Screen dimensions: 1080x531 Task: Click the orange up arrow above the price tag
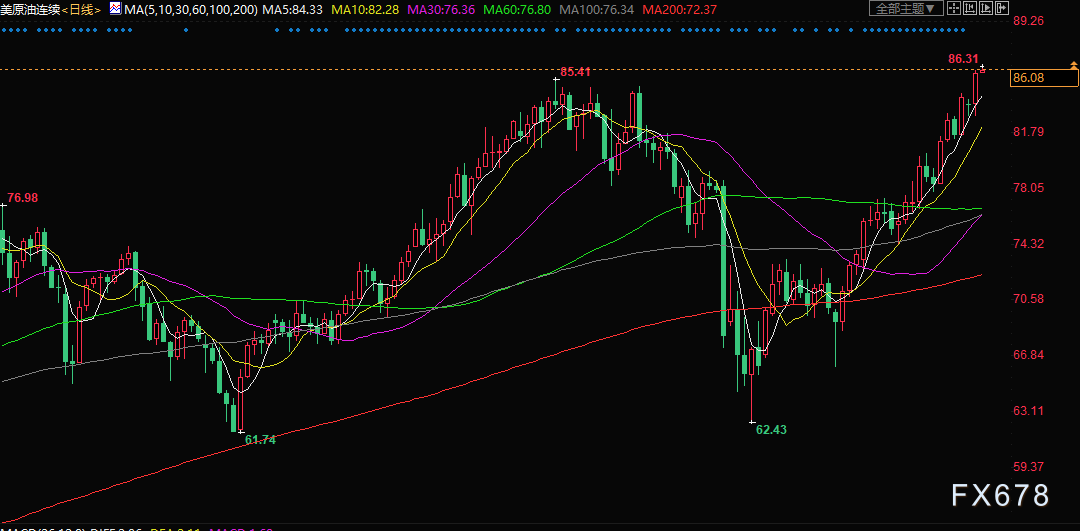tap(1074, 65)
